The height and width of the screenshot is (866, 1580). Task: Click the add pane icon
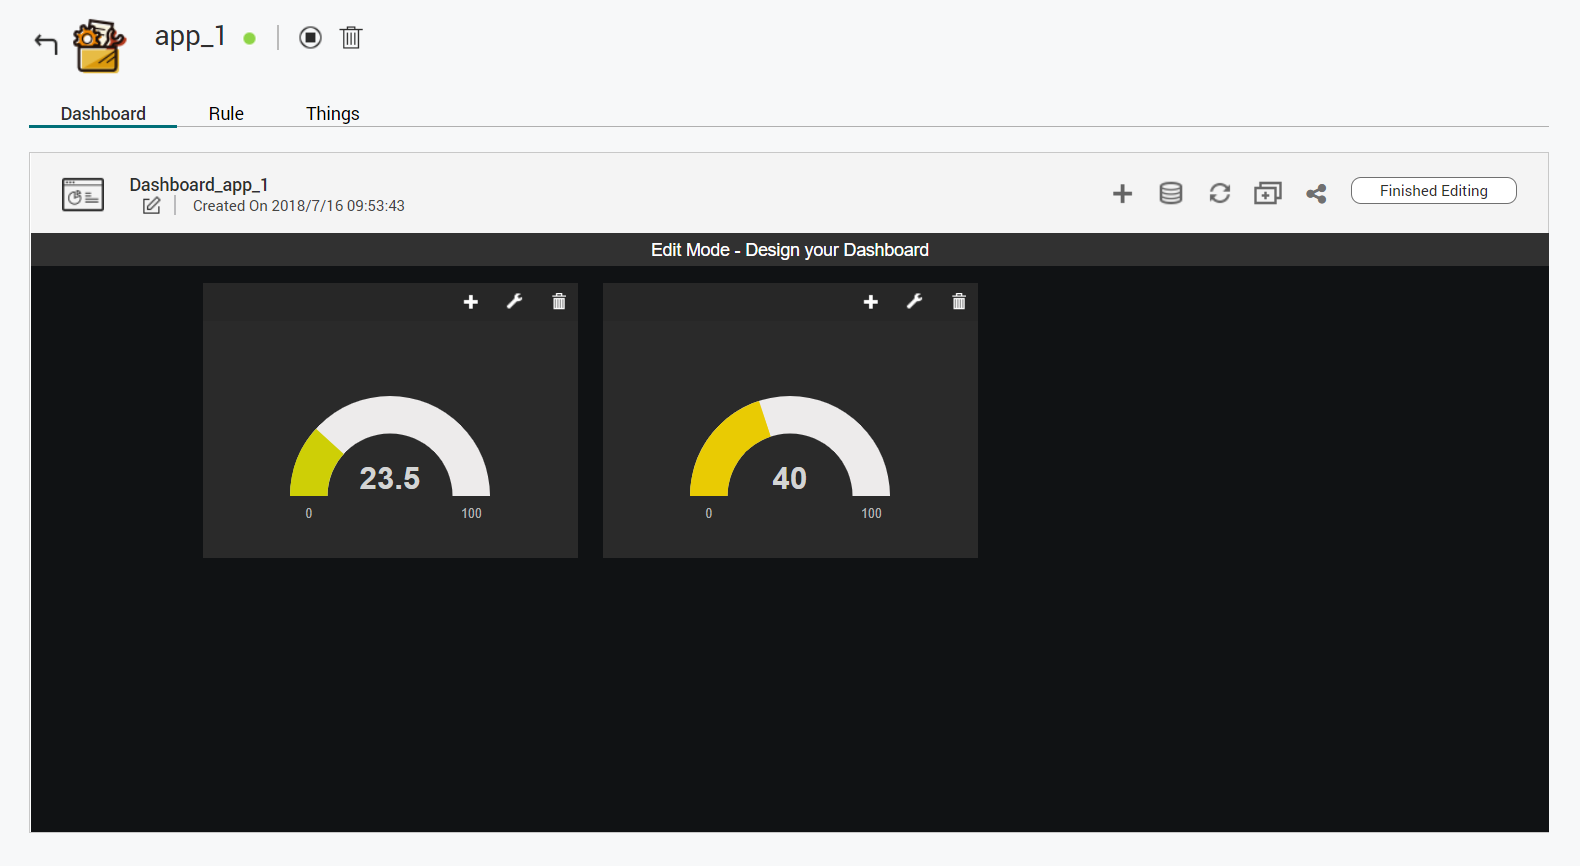point(1267,193)
